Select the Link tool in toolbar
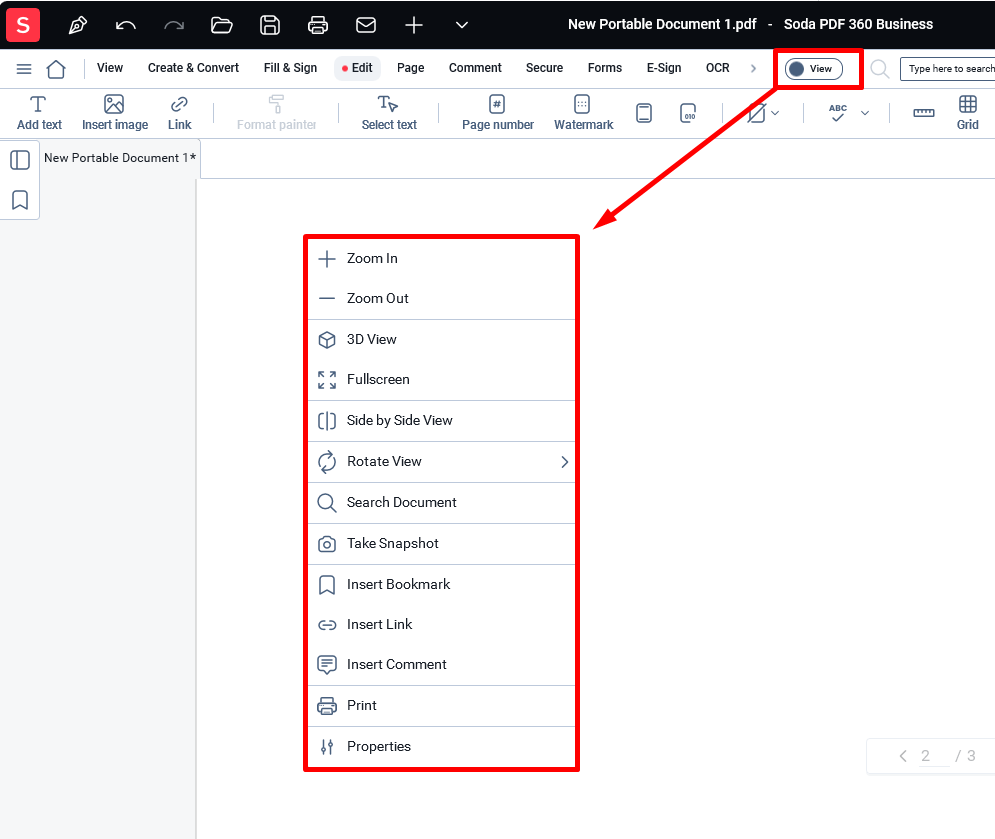The width and height of the screenshot is (995, 839). (180, 113)
